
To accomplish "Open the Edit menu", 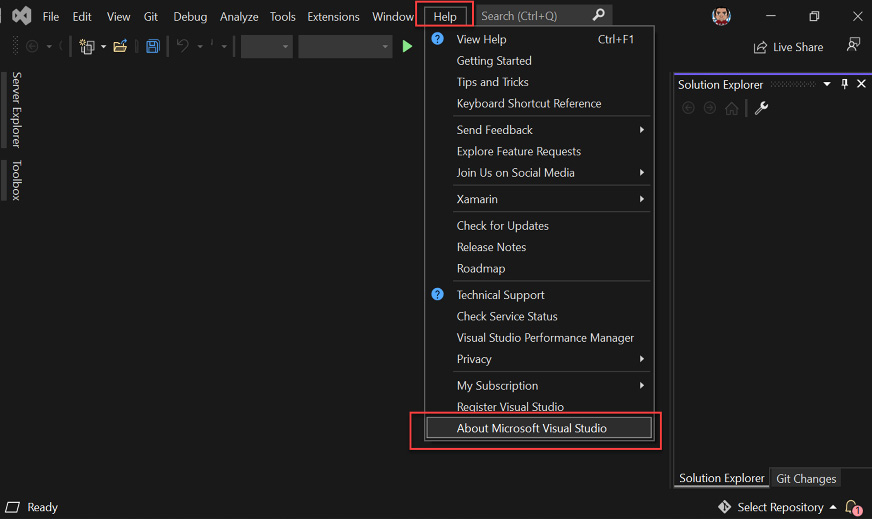I will point(82,17).
